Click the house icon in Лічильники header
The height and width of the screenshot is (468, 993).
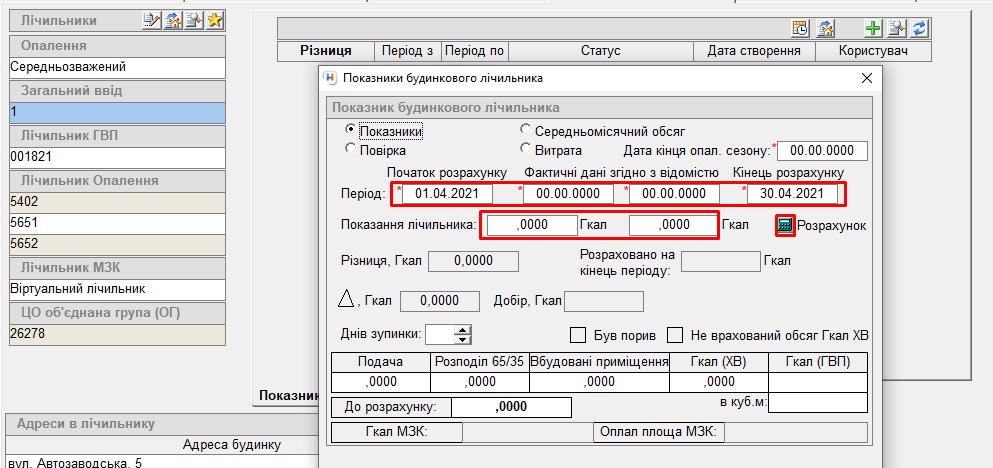point(173,20)
